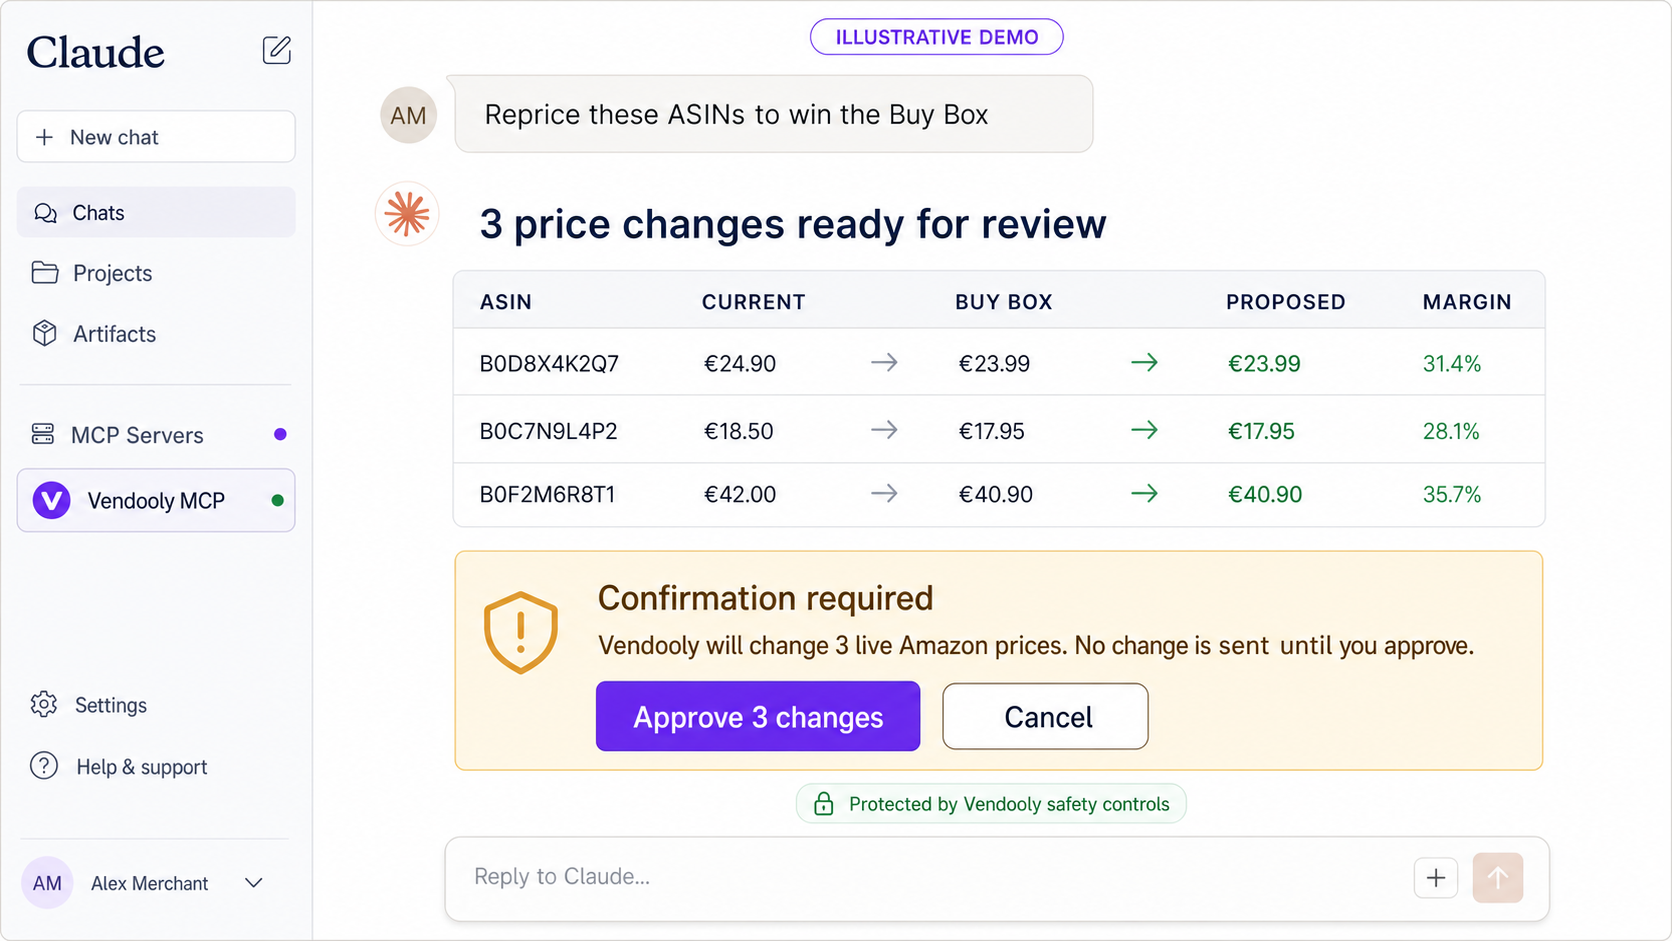Click the ILLUSTRATIVE DEMO badge

tap(937, 37)
